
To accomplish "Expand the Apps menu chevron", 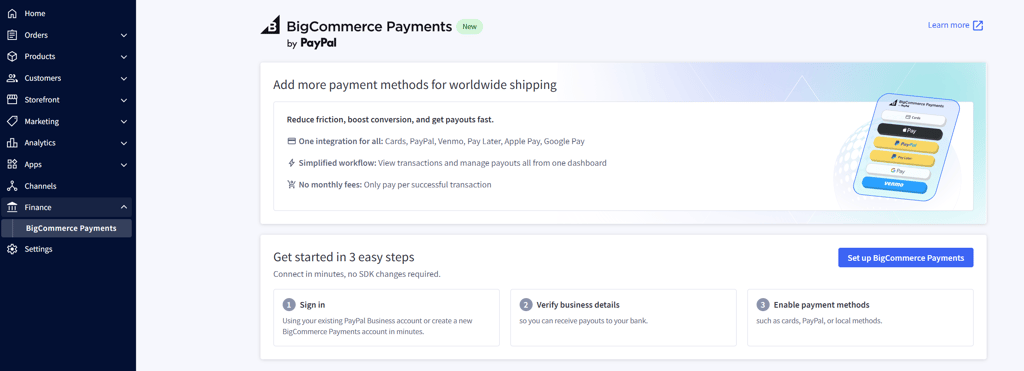I will (x=124, y=165).
